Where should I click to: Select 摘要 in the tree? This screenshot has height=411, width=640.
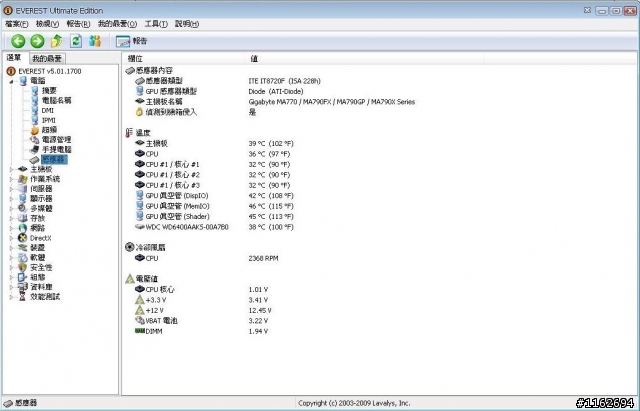pos(49,91)
